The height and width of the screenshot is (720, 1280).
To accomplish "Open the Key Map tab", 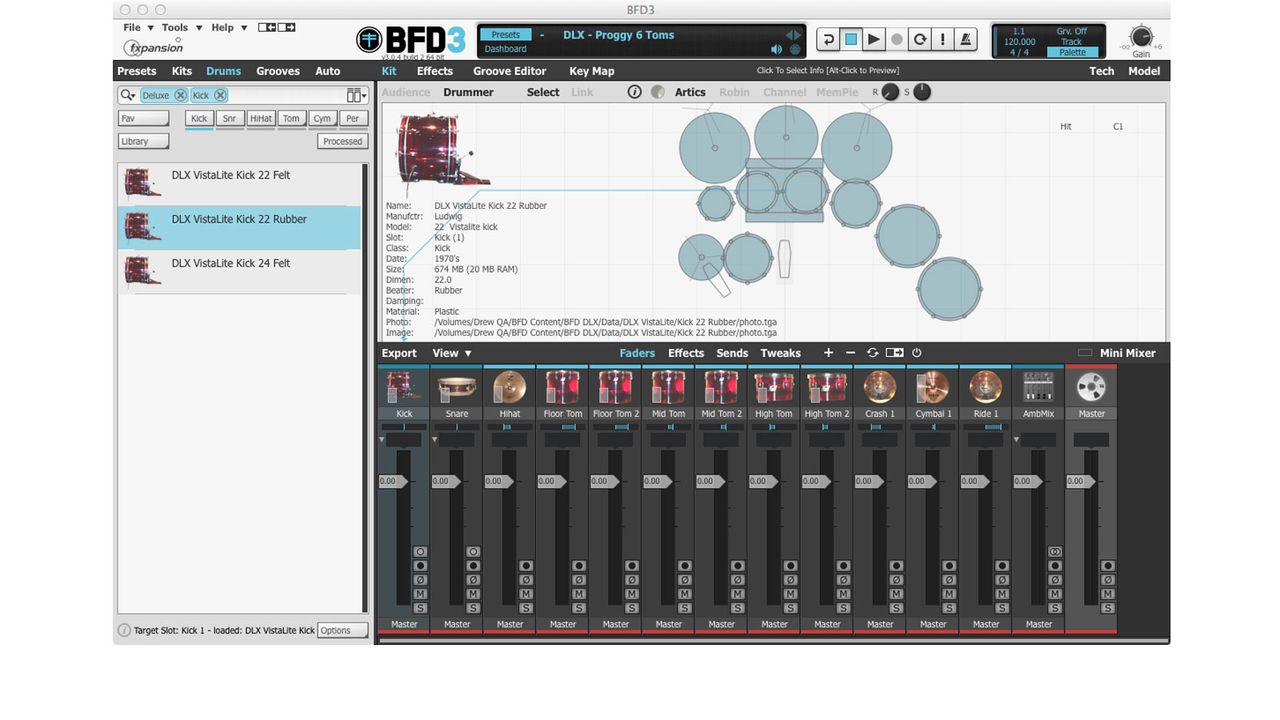I will [x=592, y=71].
